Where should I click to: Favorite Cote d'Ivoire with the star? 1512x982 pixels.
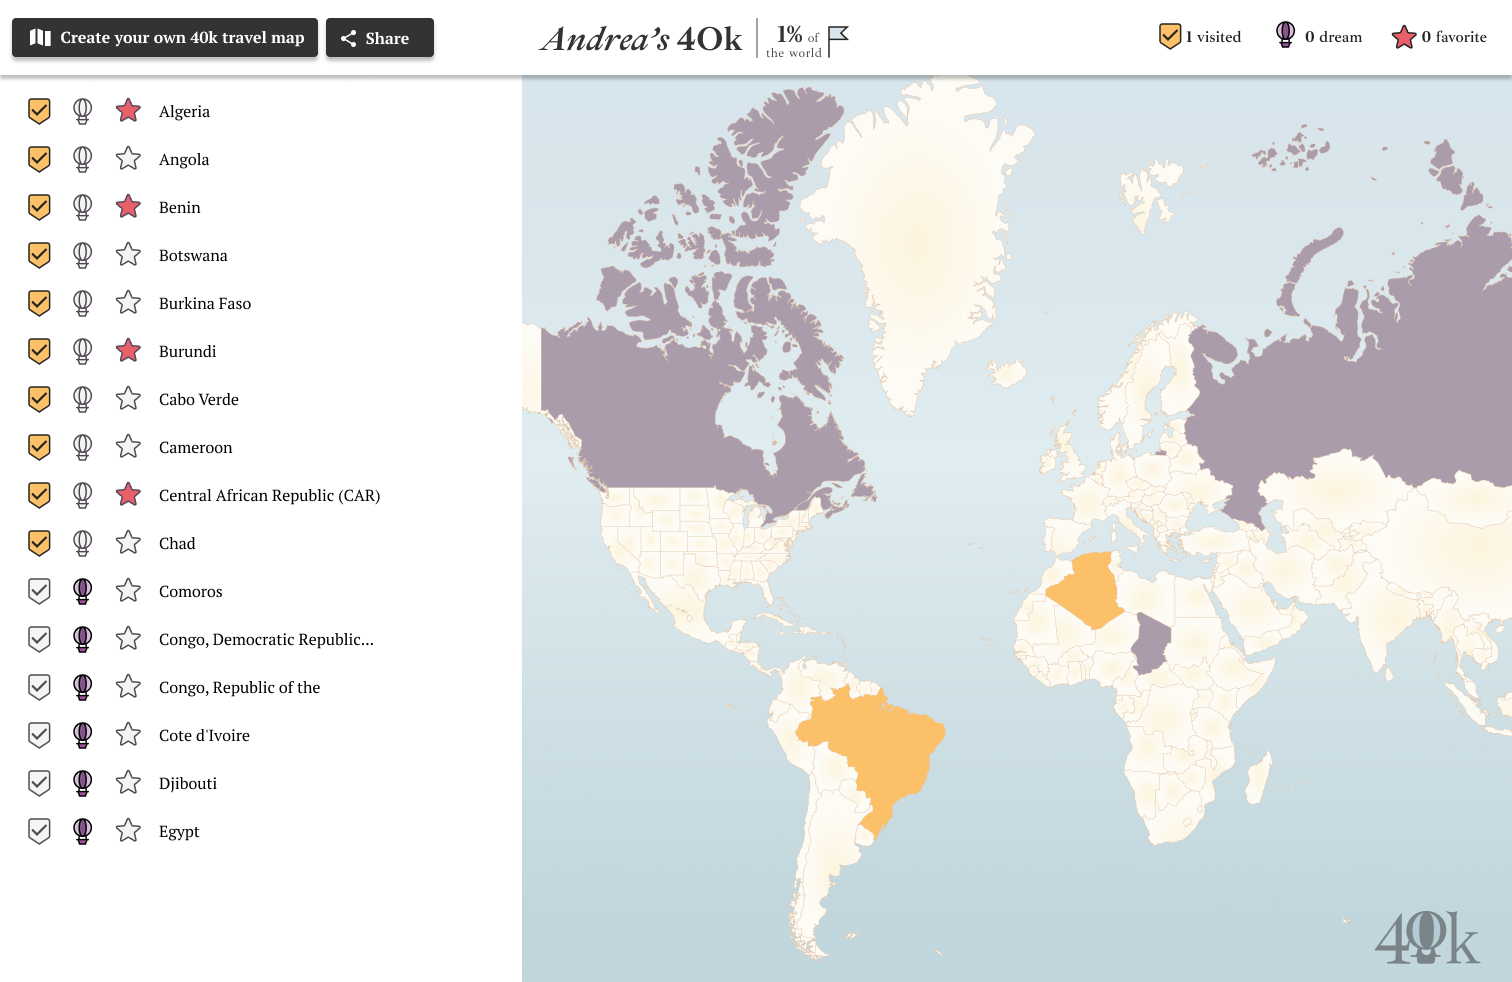pos(128,734)
